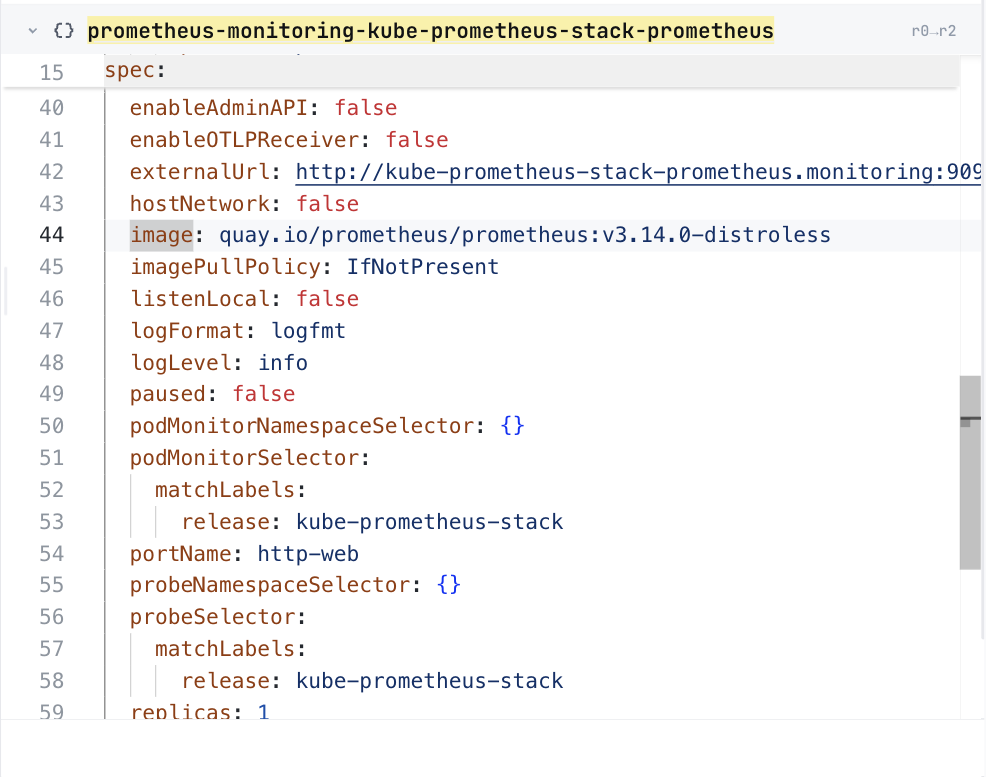
Task: Click the false value of listenLocal
Action: tap(328, 299)
